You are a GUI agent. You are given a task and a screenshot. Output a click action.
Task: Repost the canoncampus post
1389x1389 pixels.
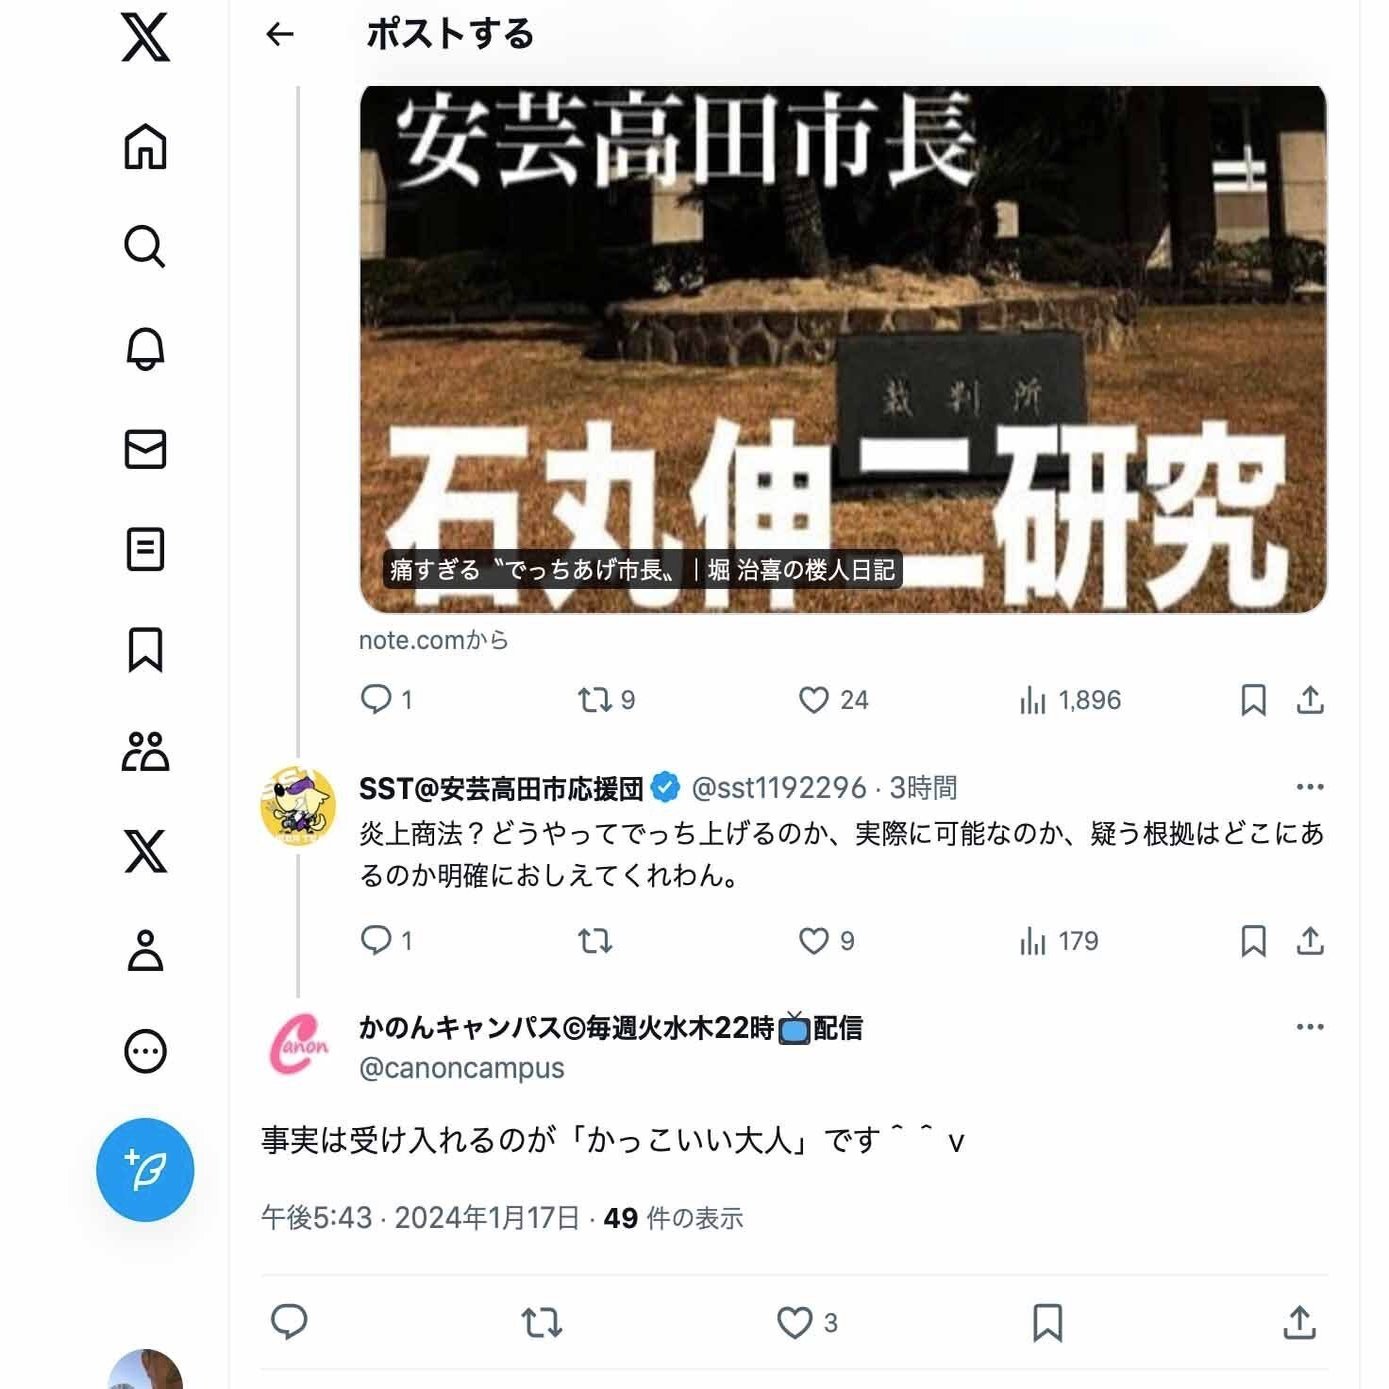pos(542,1322)
